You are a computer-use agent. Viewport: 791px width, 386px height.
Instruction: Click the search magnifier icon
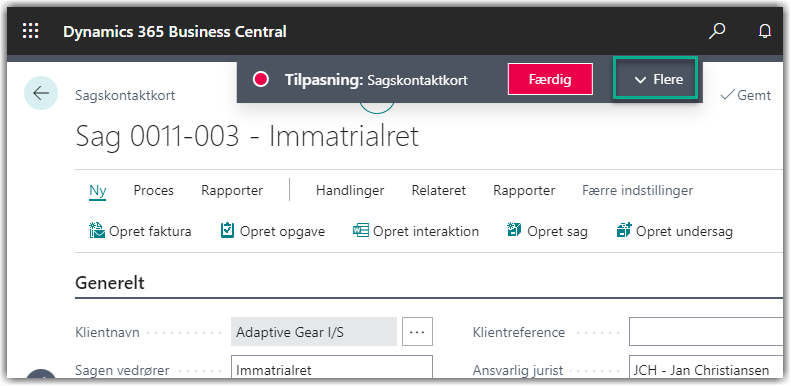pos(716,31)
